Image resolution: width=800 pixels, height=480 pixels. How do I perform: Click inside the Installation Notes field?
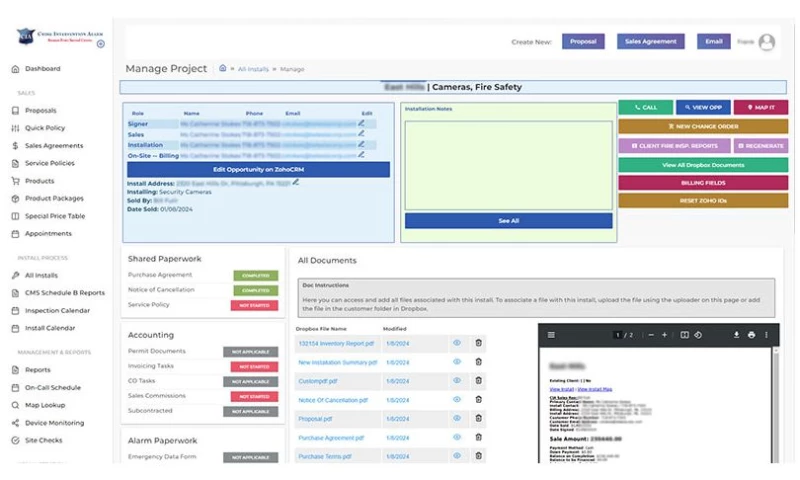[508, 165]
